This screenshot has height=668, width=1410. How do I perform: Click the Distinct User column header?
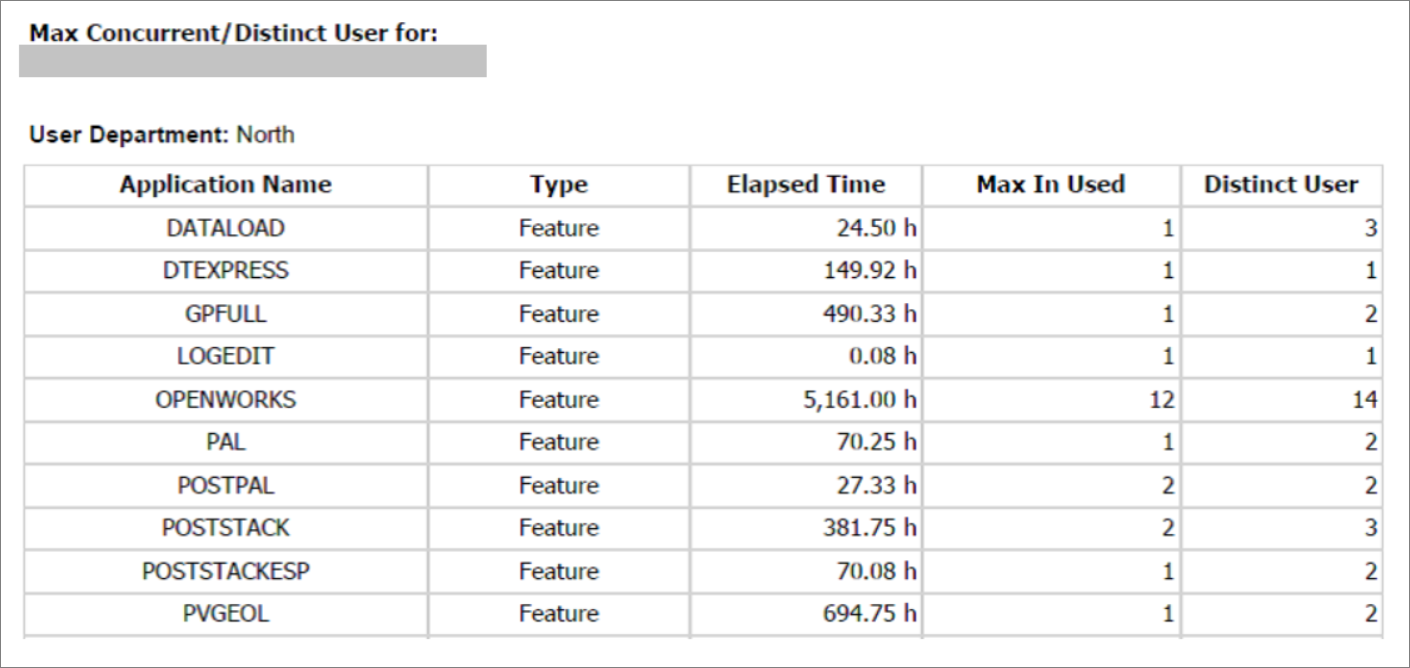[1280, 185]
